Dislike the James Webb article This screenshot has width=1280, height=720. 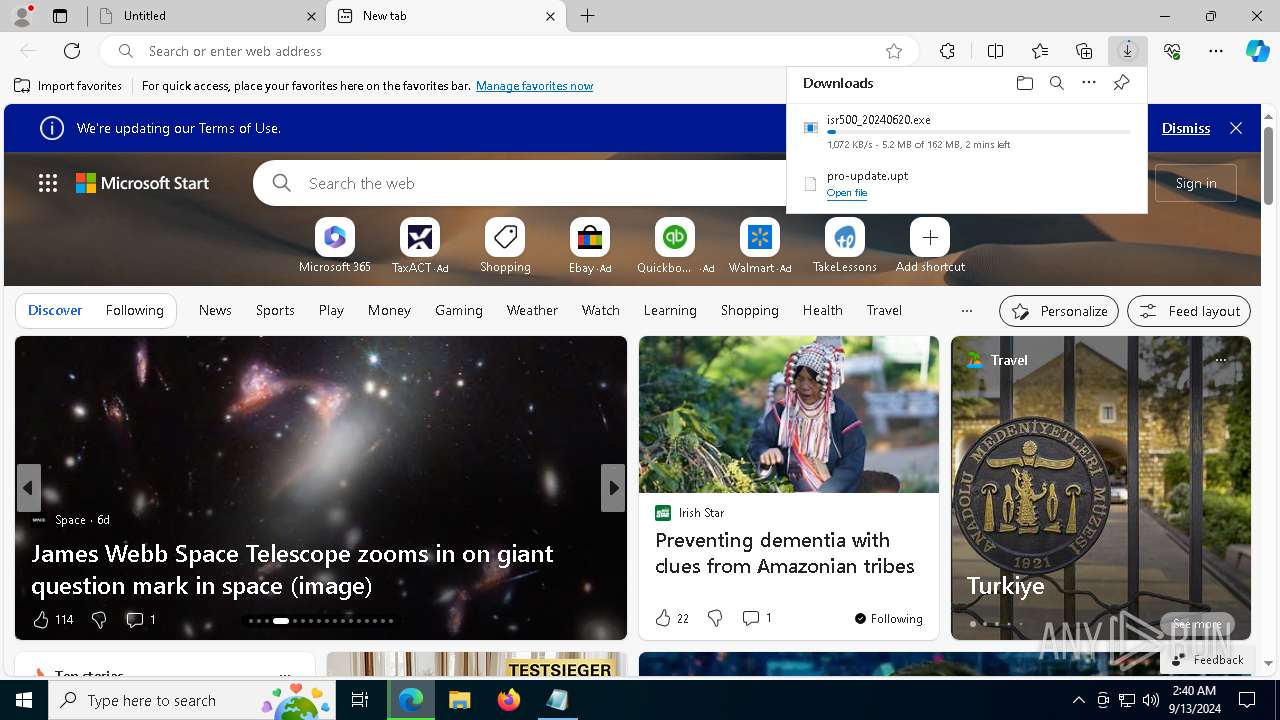(x=99, y=620)
